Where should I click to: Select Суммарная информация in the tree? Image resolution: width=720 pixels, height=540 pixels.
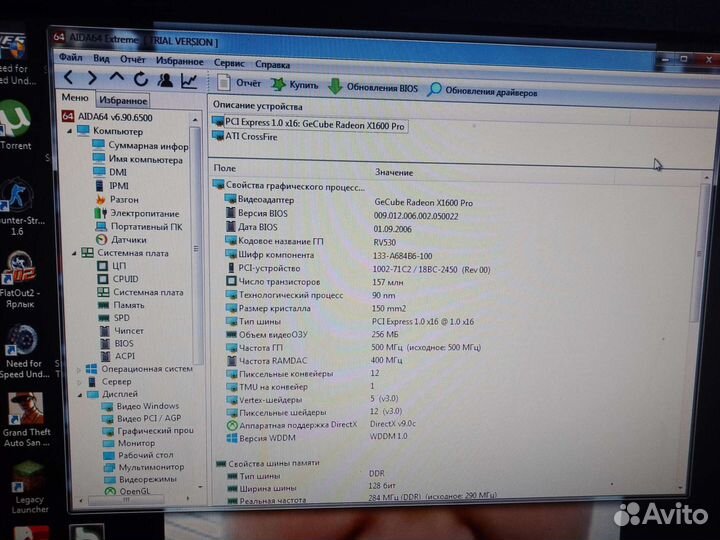tap(140, 146)
